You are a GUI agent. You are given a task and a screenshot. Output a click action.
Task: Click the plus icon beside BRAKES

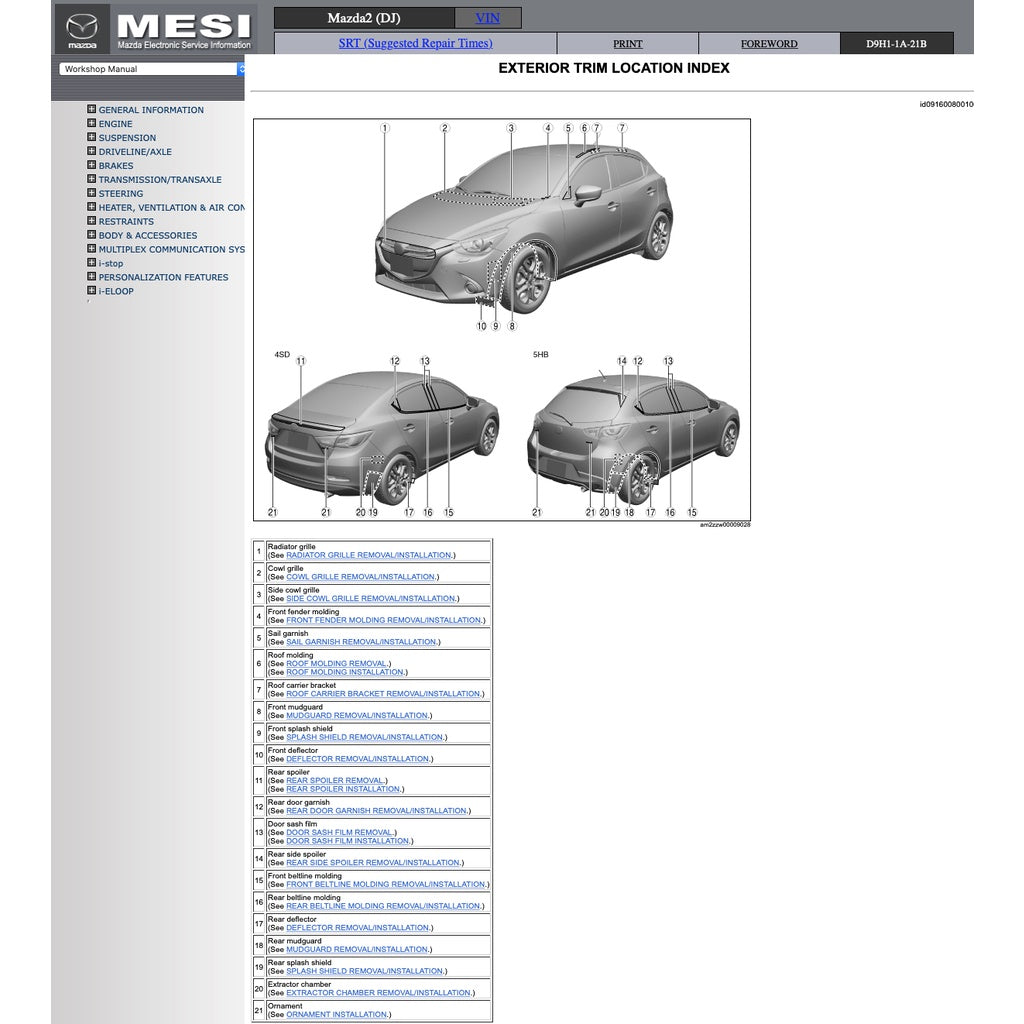tap(90, 165)
